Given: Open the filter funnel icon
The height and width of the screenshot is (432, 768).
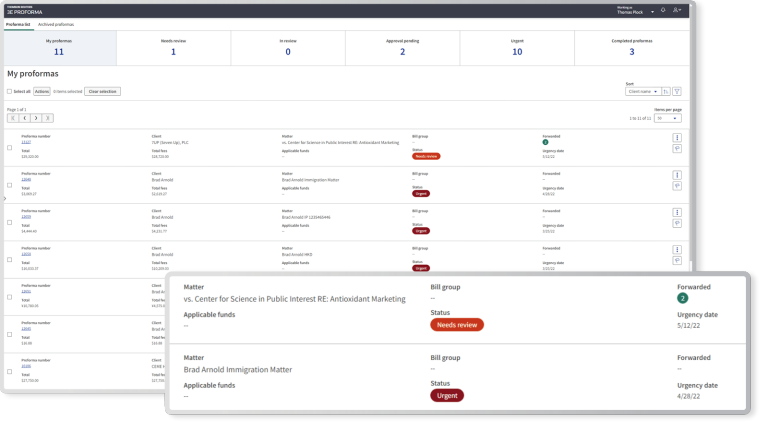Looking at the screenshot, I should tap(677, 91).
